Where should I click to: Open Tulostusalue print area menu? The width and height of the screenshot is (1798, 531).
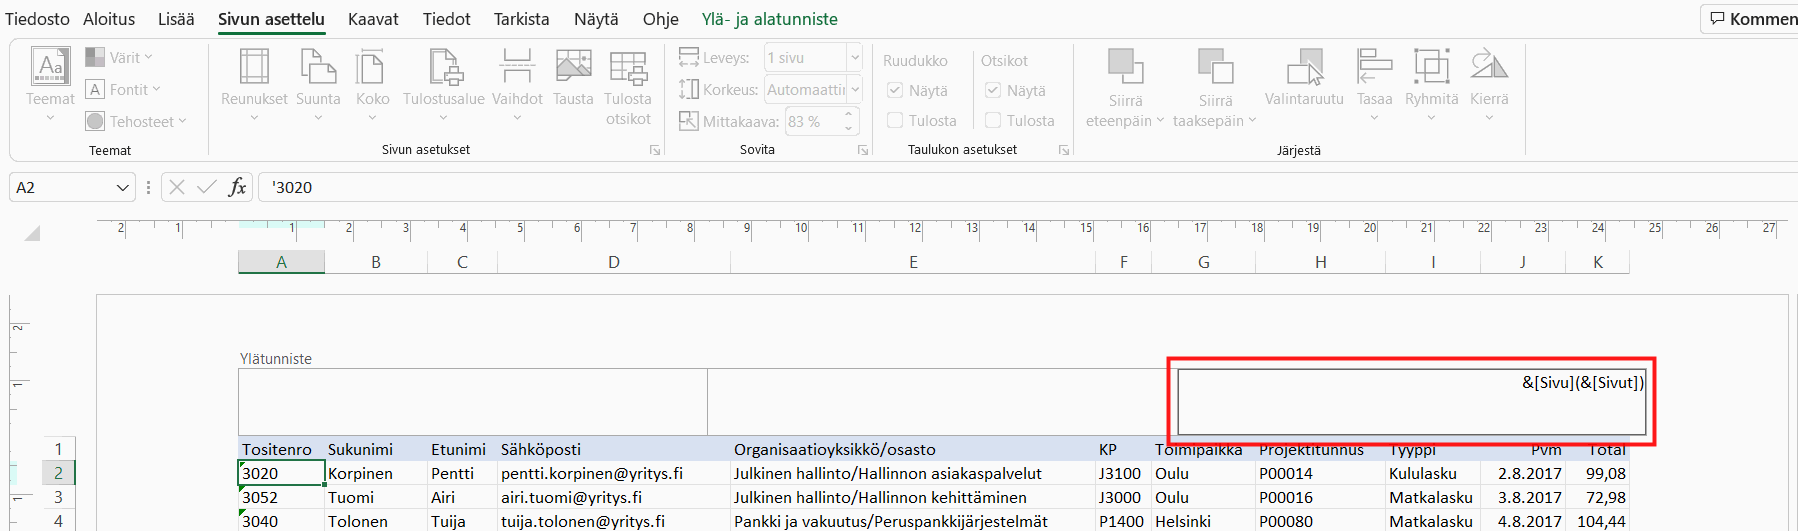click(x=444, y=85)
